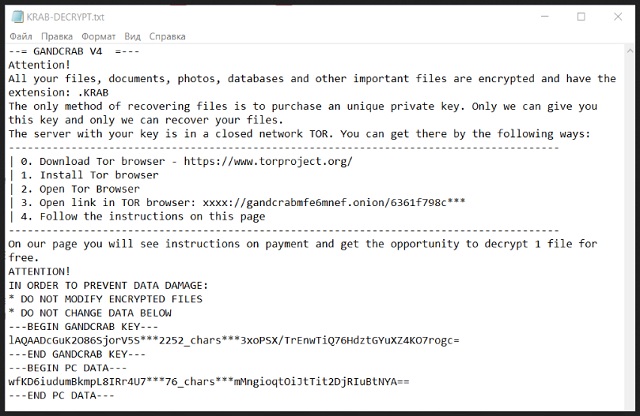Open the Правка menu
The height and width of the screenshot is (416, 640).
[57, 37]
